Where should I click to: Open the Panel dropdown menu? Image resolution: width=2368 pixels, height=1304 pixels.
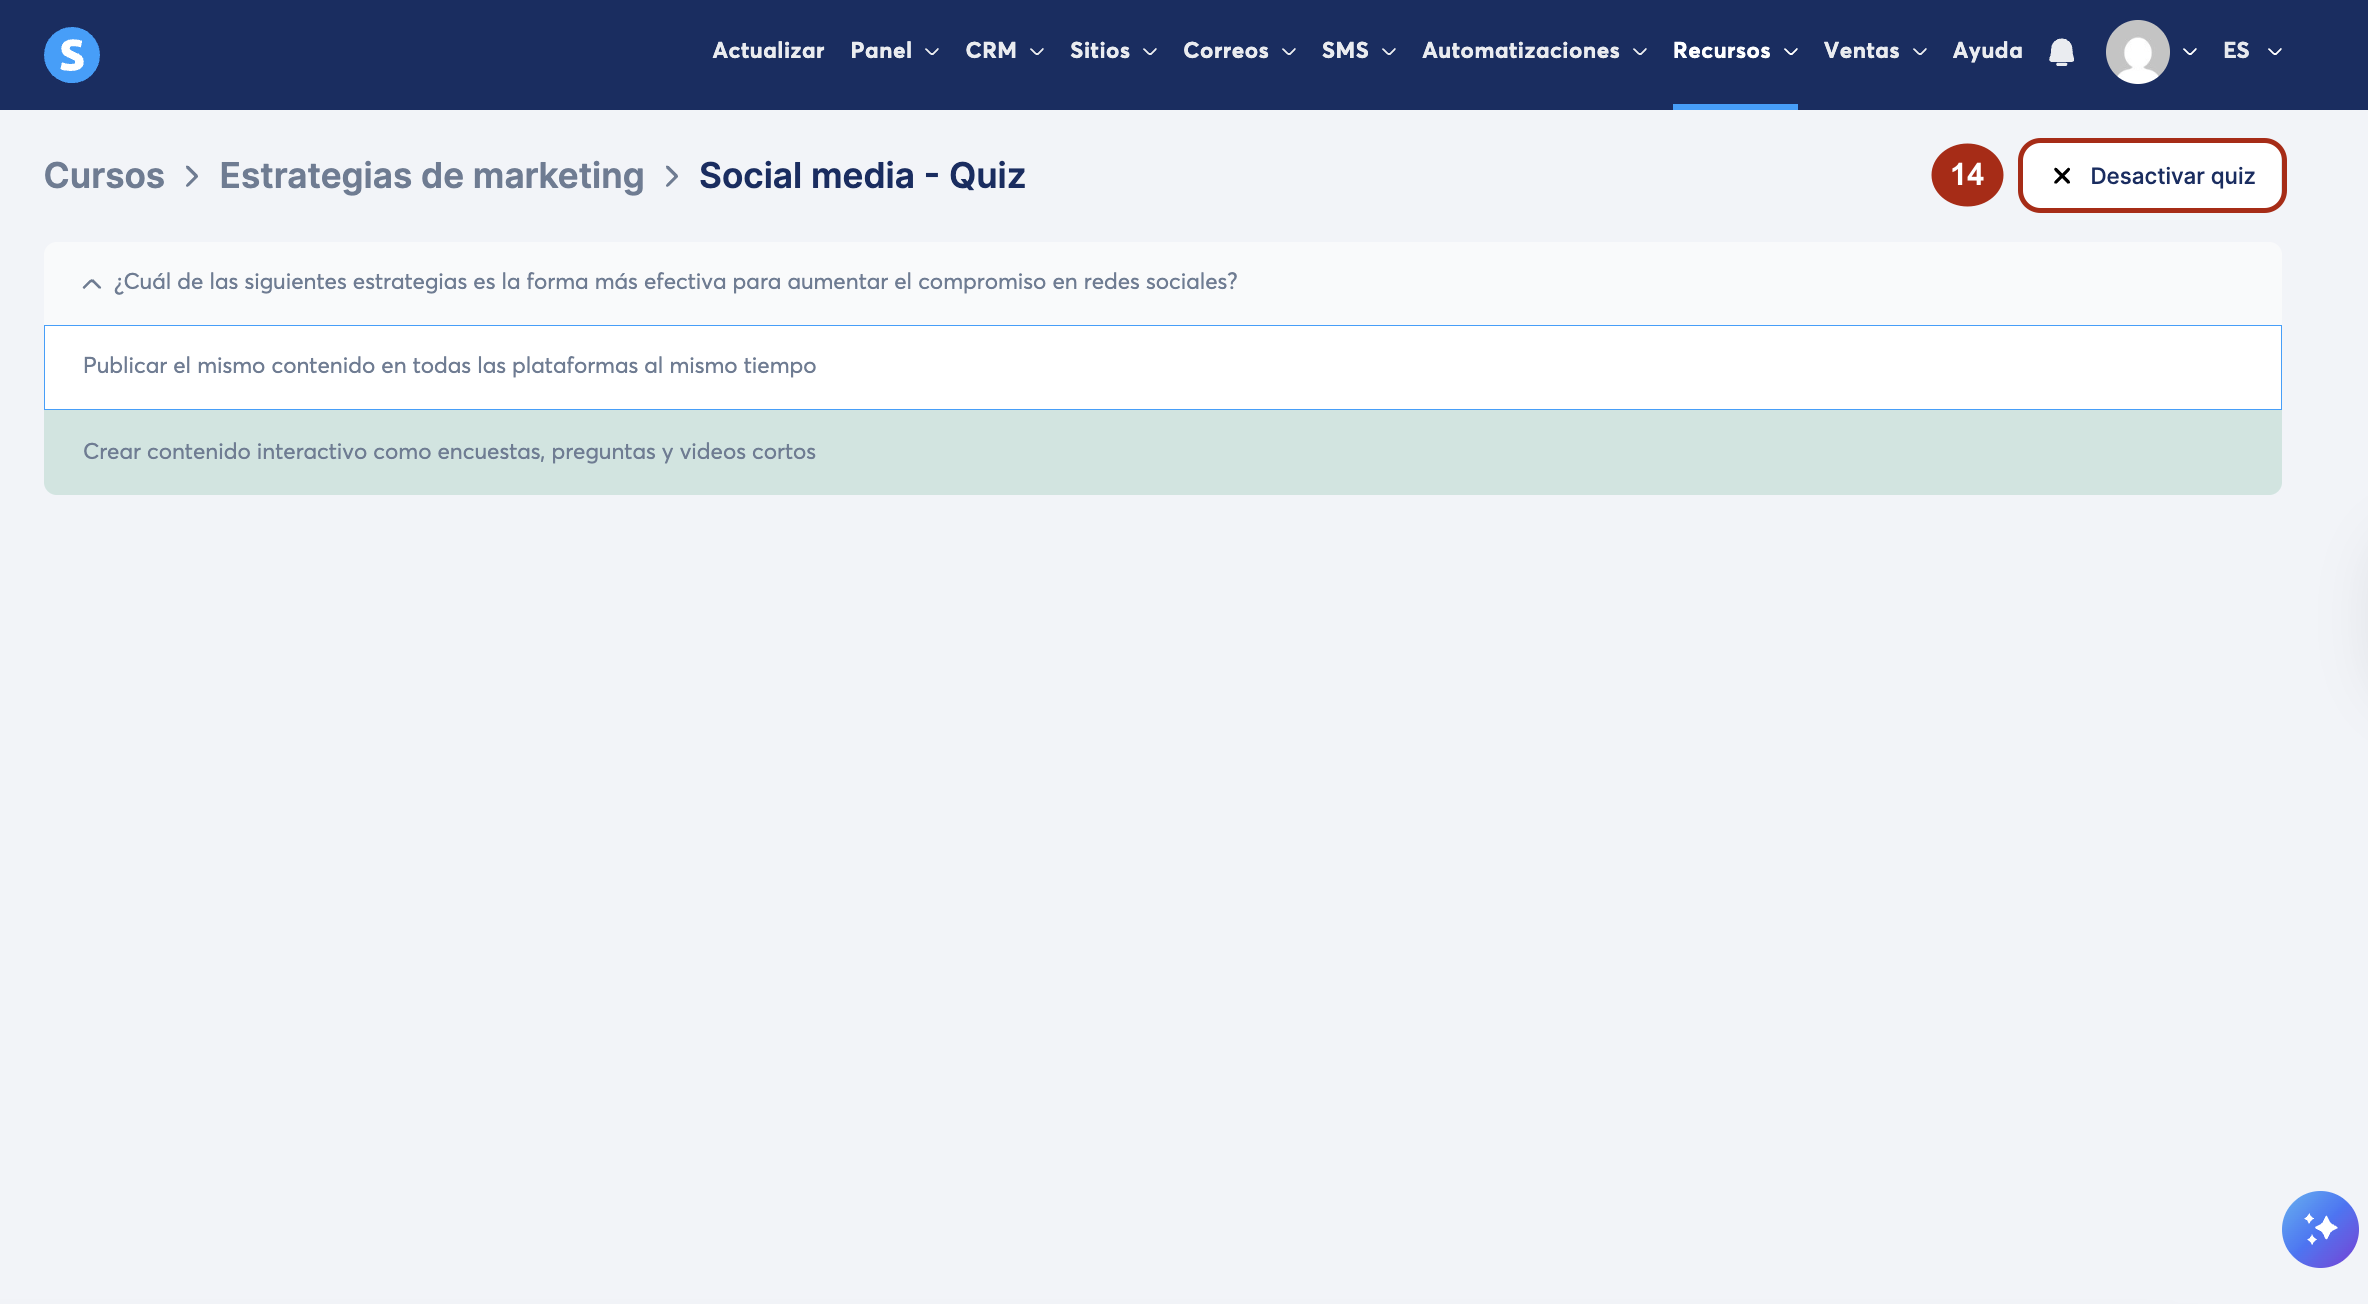(x=894, y=51)
